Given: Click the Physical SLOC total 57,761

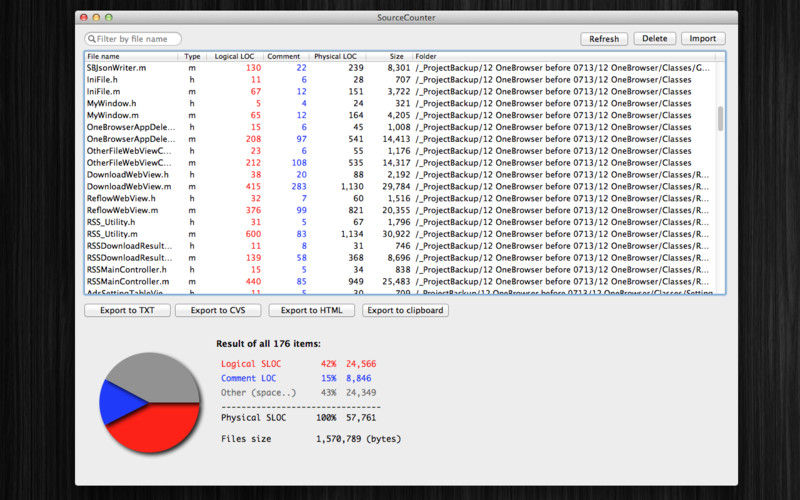Looking at the screenshot, I should coord(361,417).
